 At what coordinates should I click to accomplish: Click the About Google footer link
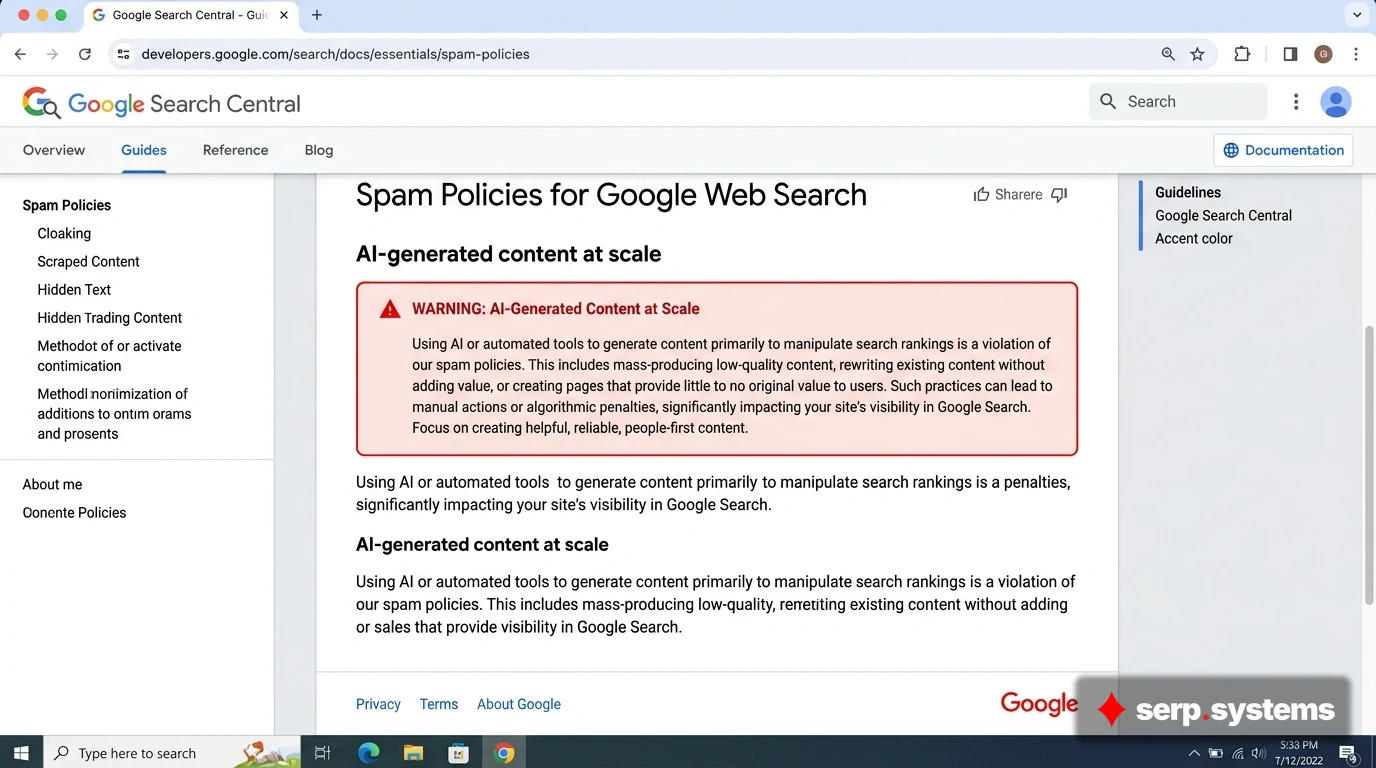(519, 704)
